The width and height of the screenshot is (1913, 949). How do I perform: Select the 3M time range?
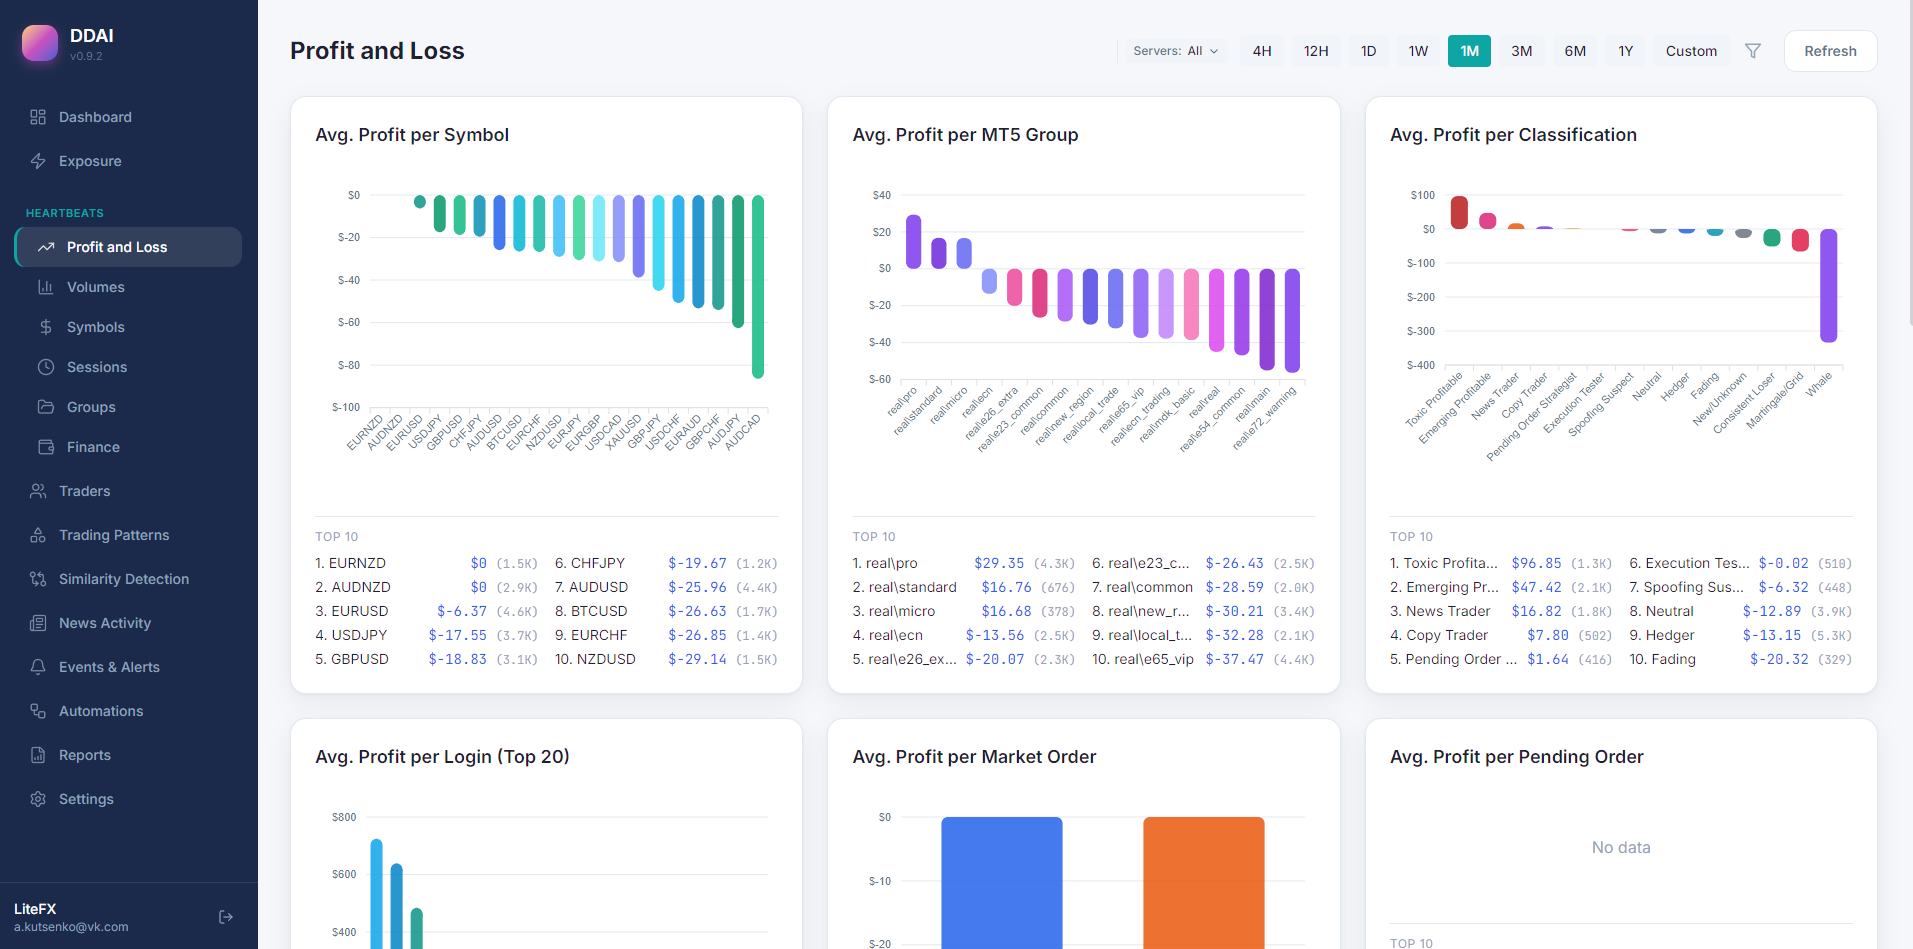click(1521, 51)
